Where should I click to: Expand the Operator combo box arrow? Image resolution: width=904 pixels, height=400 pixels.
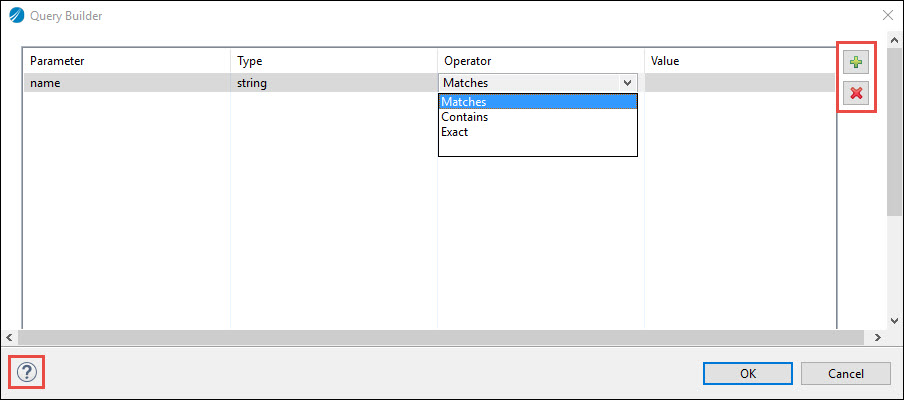point(627,83)
